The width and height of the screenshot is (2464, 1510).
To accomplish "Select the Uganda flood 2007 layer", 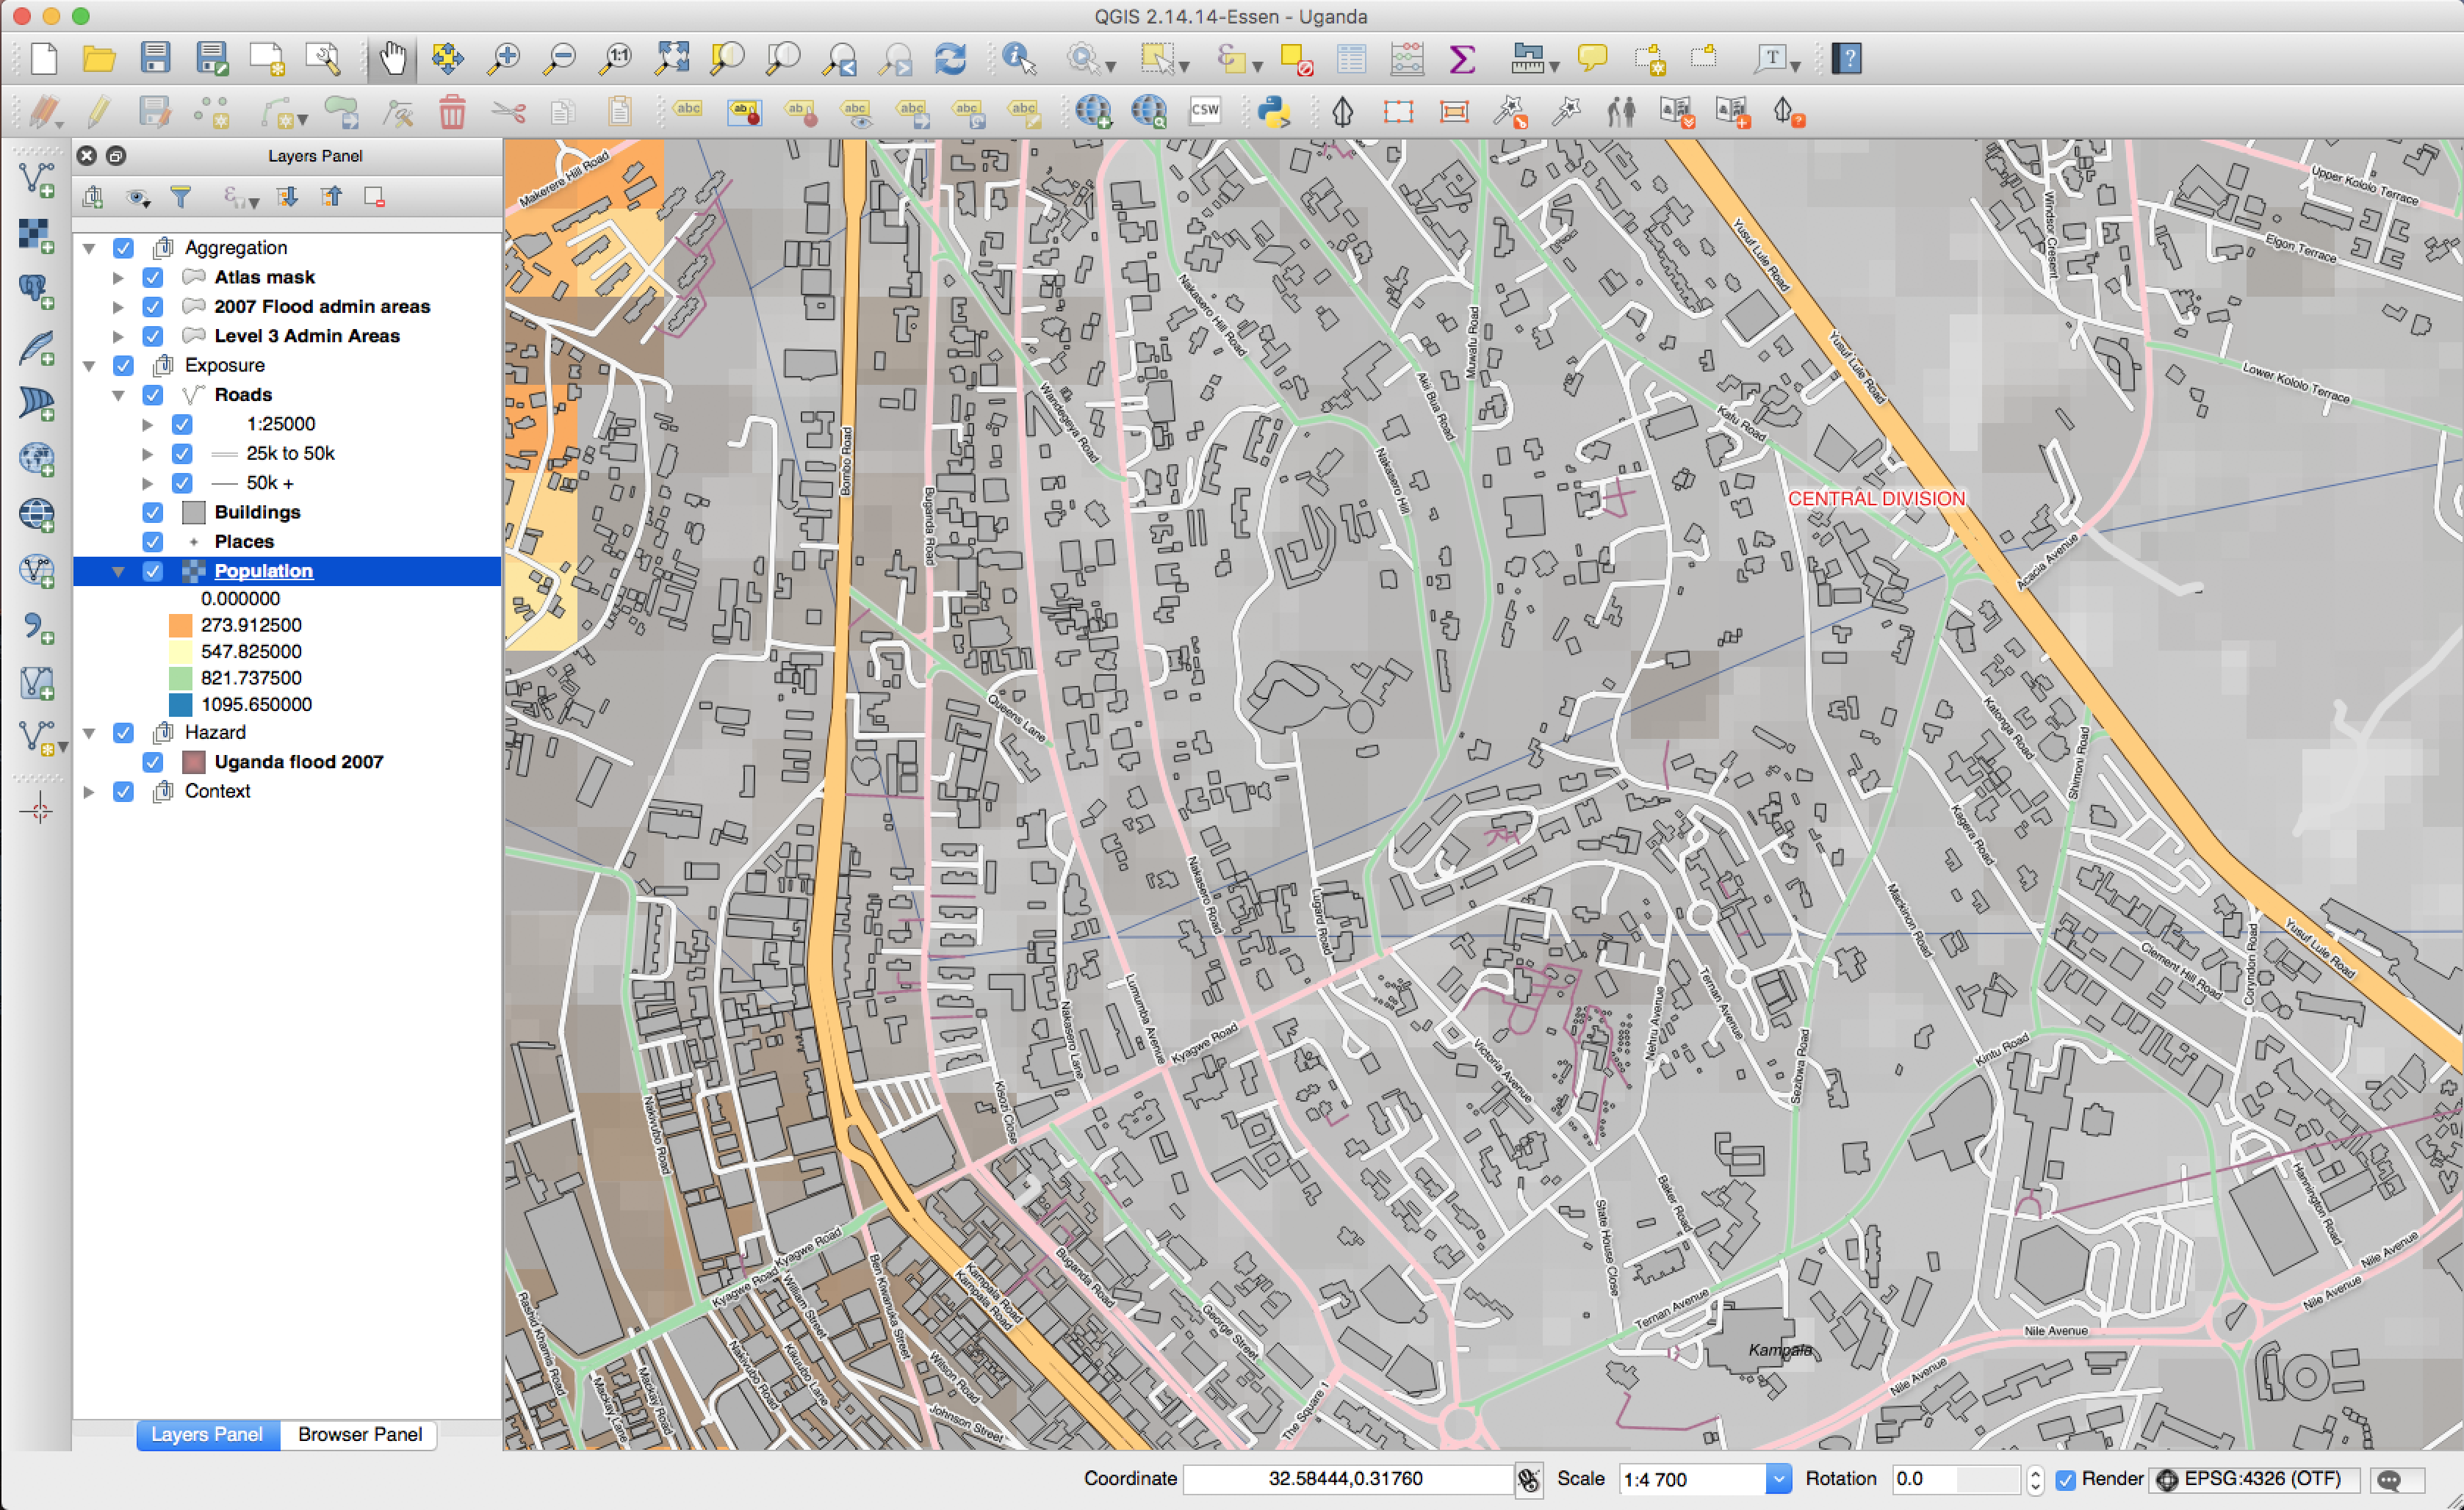I will pos(299,762).
